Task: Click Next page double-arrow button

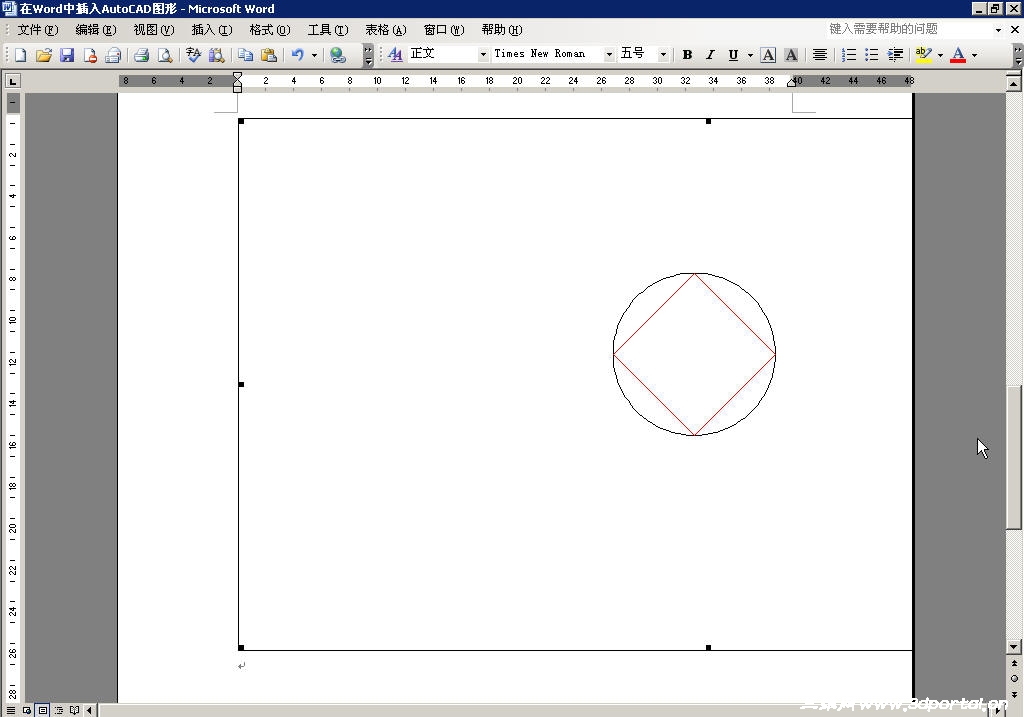Action: (1014, 693)
